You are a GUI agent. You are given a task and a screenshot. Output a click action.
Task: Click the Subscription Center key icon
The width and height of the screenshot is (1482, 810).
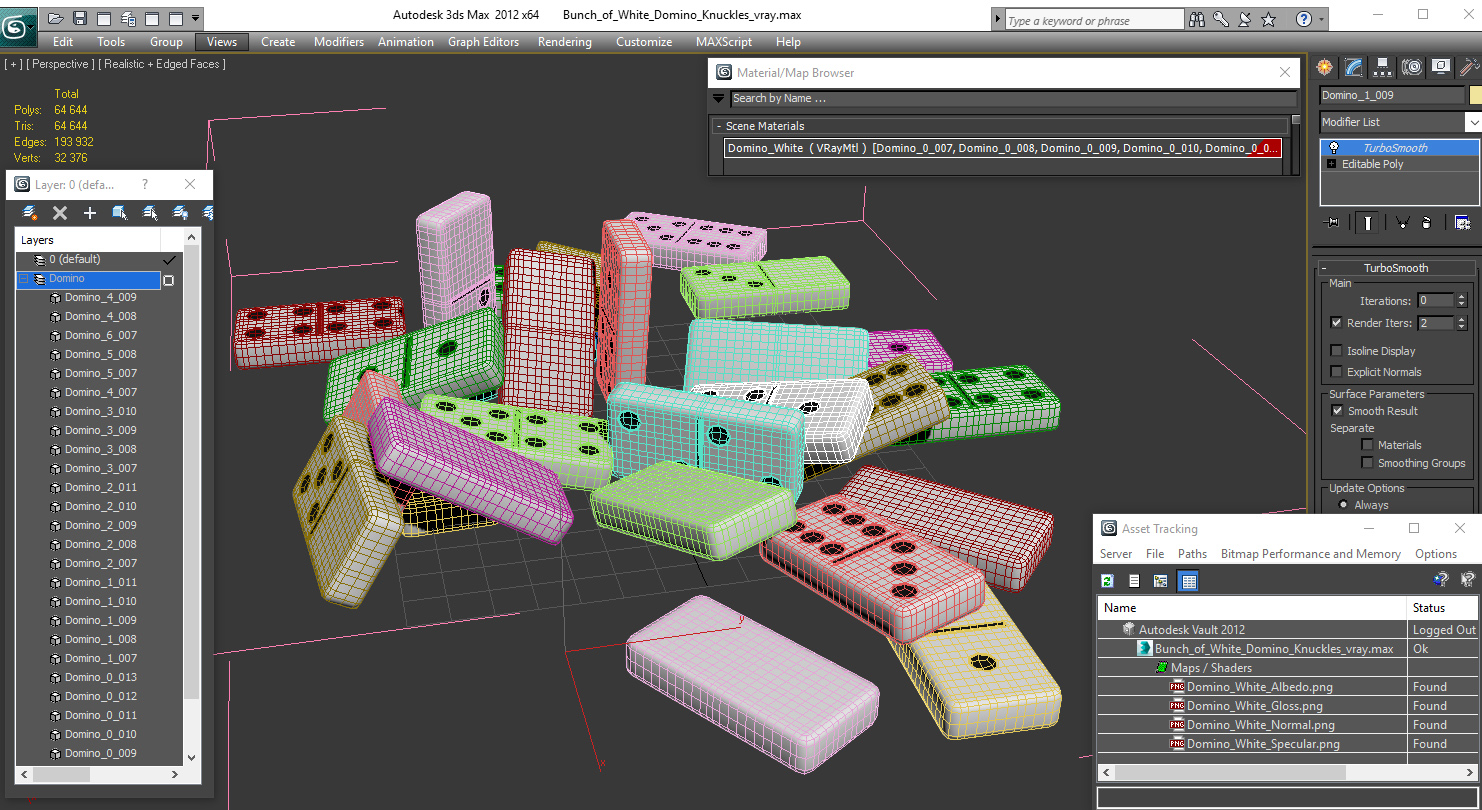(1221, 19)
